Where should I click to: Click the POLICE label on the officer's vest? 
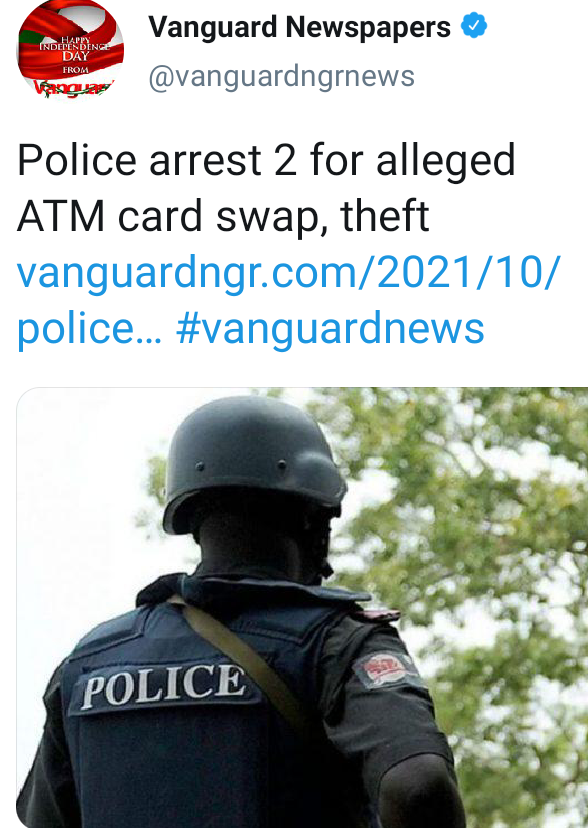click(163, 685)
